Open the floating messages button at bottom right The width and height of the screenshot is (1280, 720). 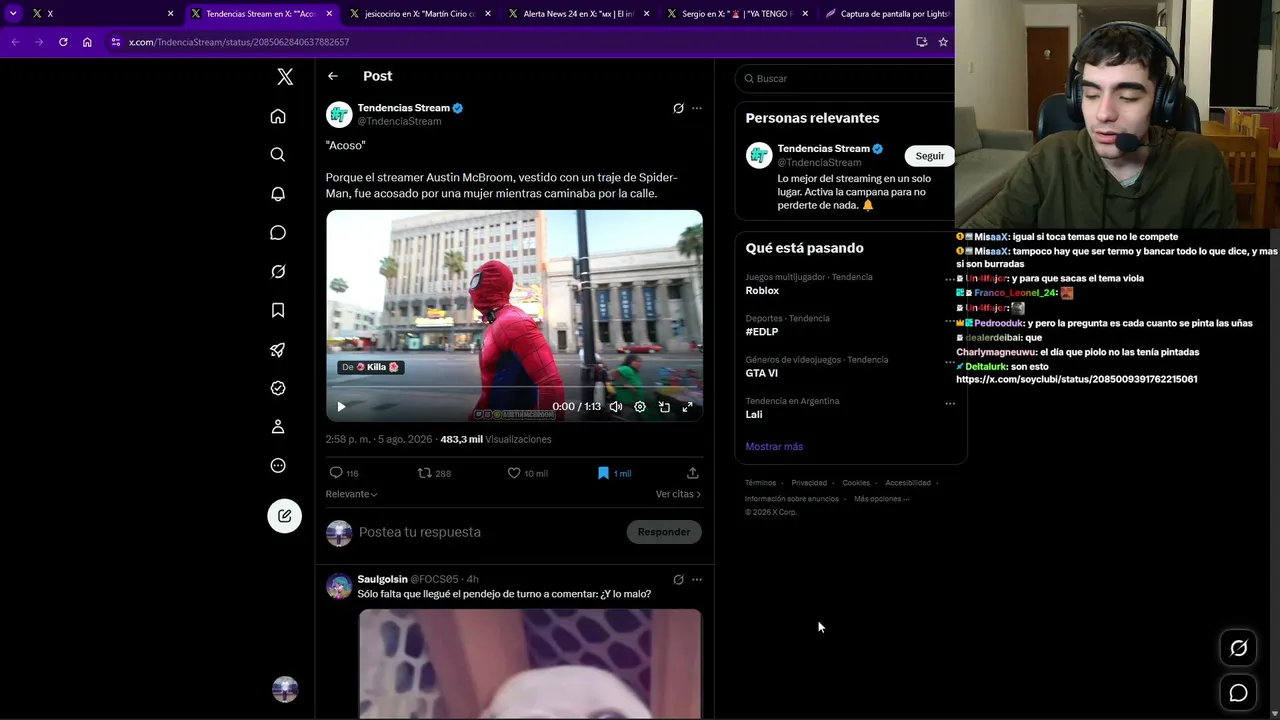(1238, 693)
